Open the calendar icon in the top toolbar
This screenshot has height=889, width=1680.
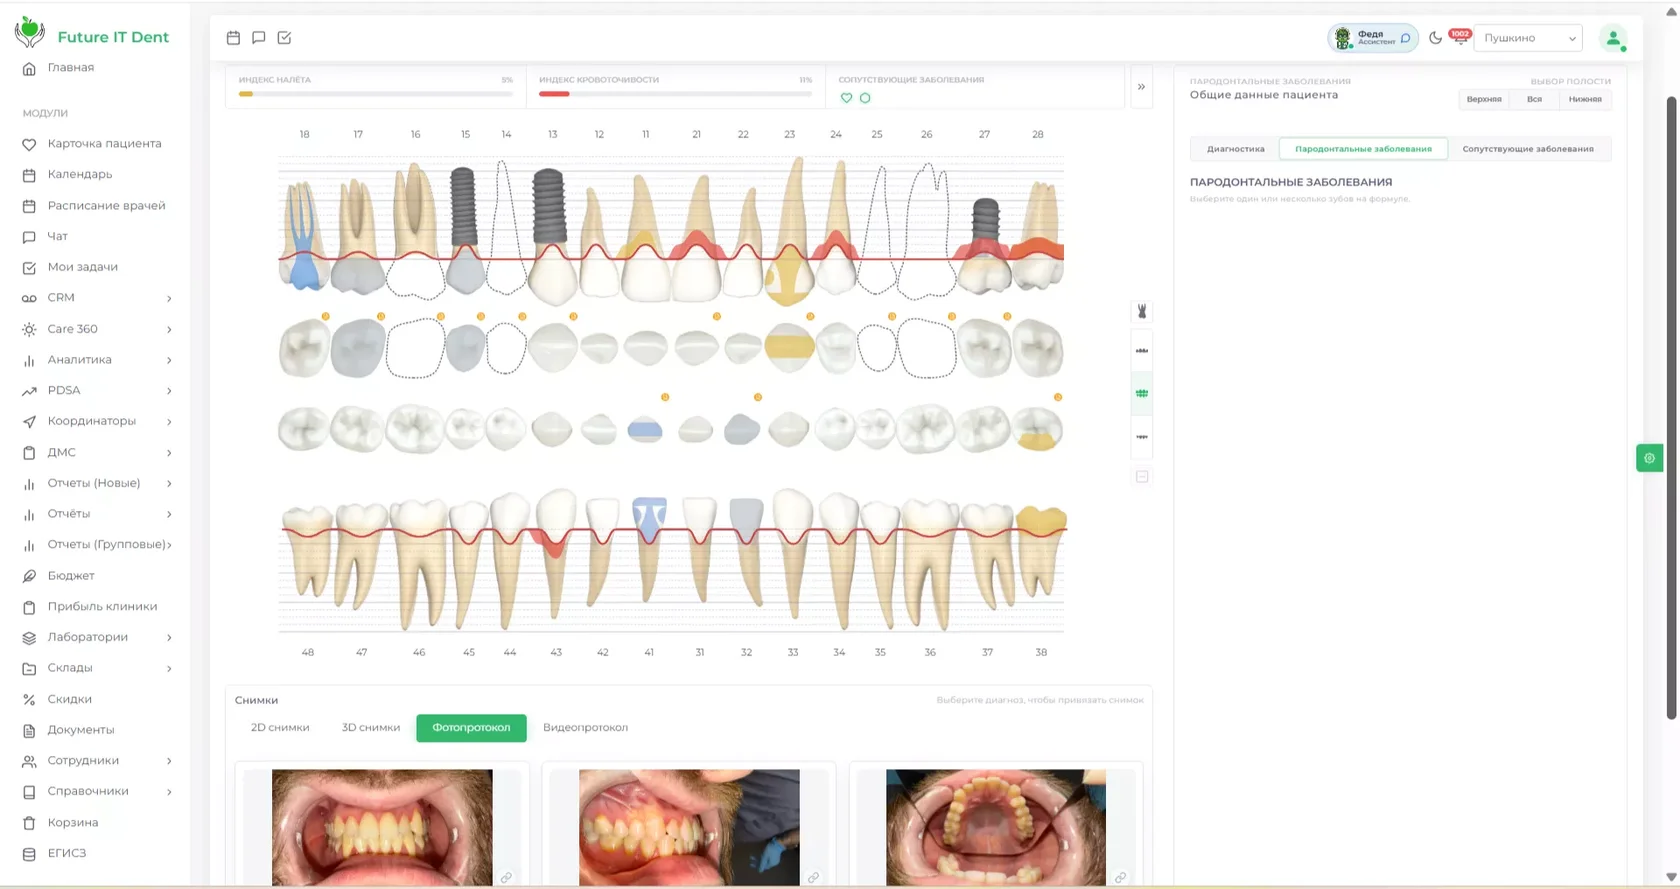tap(233, 38)
